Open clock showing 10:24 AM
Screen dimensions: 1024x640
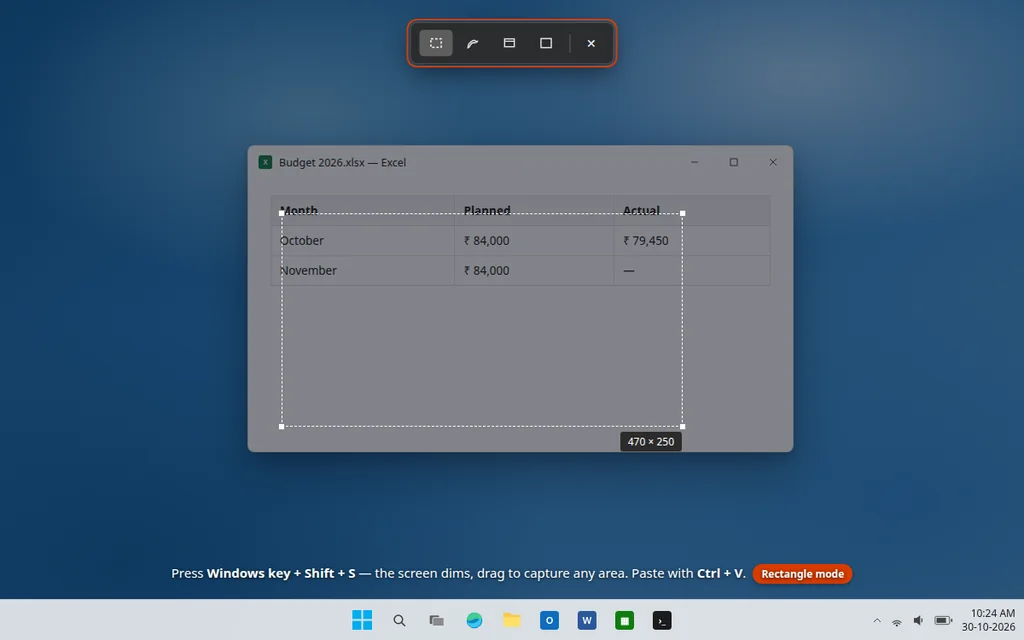click(993, 613)
